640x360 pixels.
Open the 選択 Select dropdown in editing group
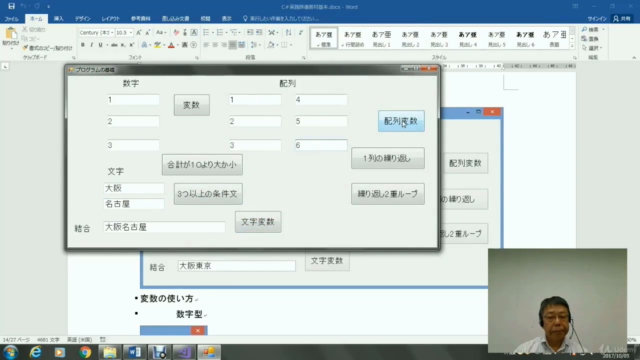click(x=592, y=48)
